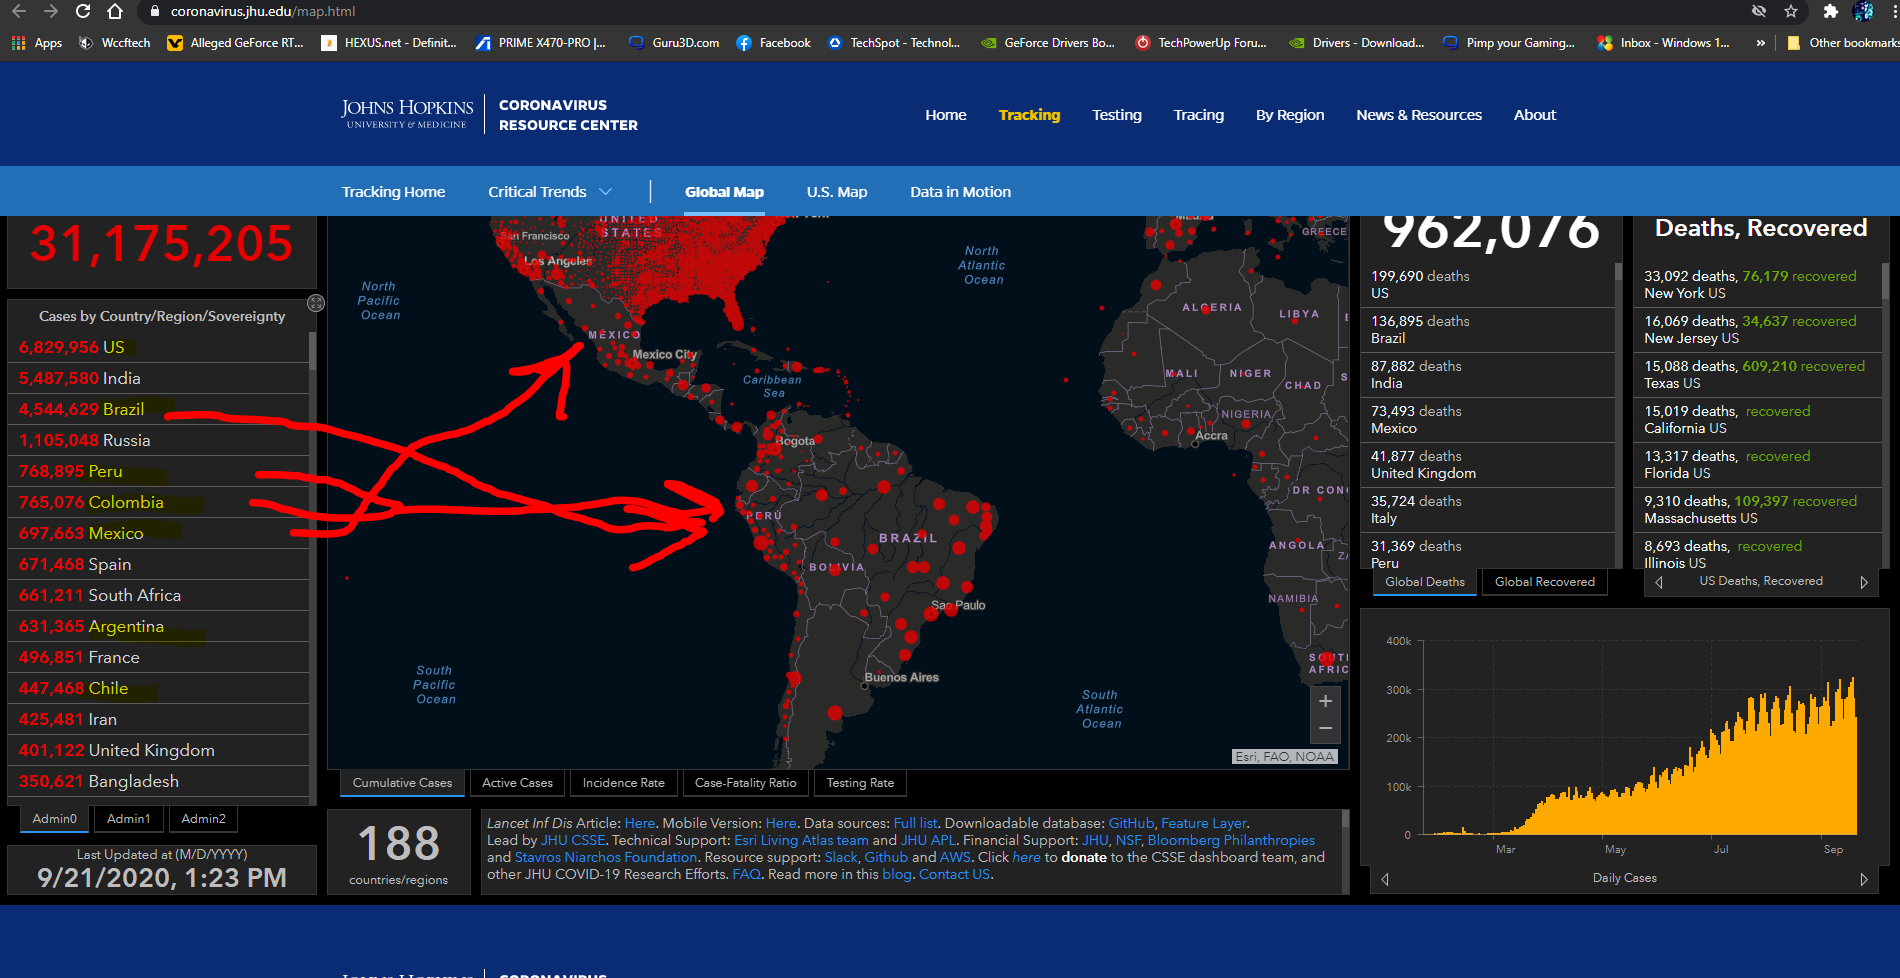Go back with browser back arrow
The width and height of the screenshot is (1900, 978).
coord(18,11)
